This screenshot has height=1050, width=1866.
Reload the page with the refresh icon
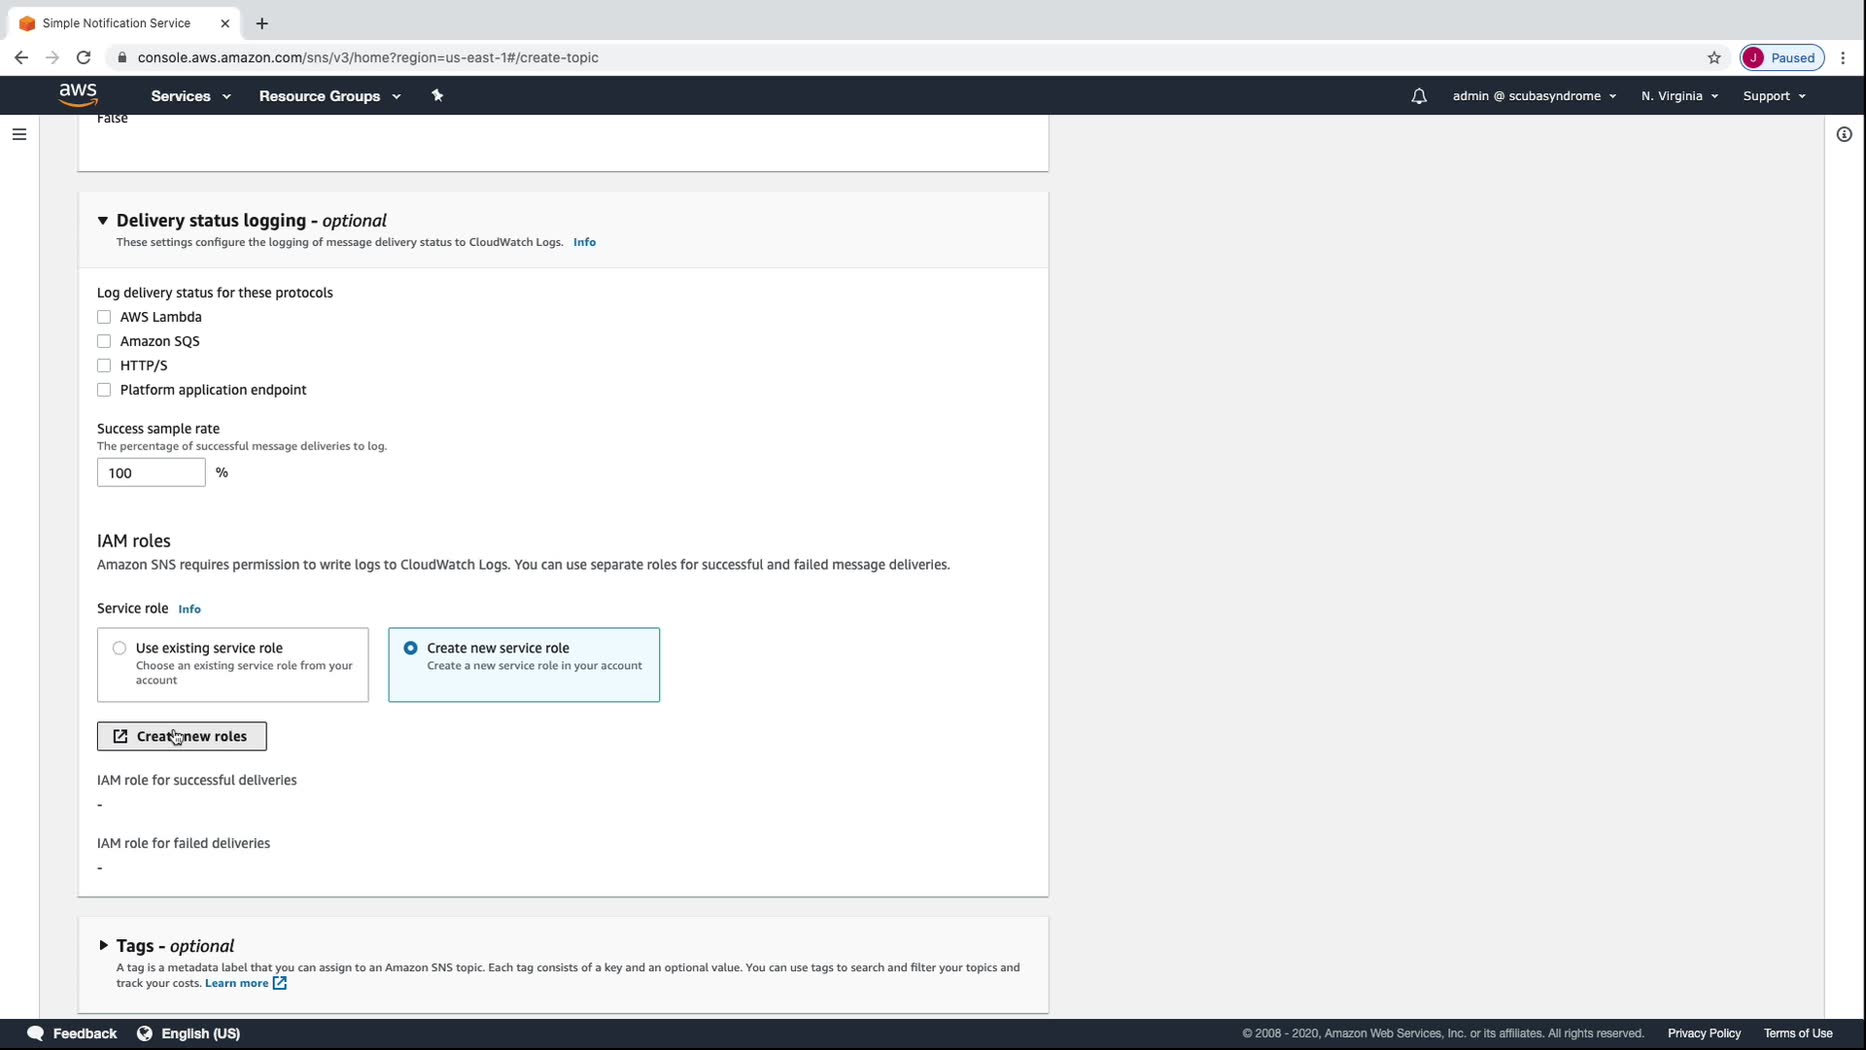click(84, 58)
